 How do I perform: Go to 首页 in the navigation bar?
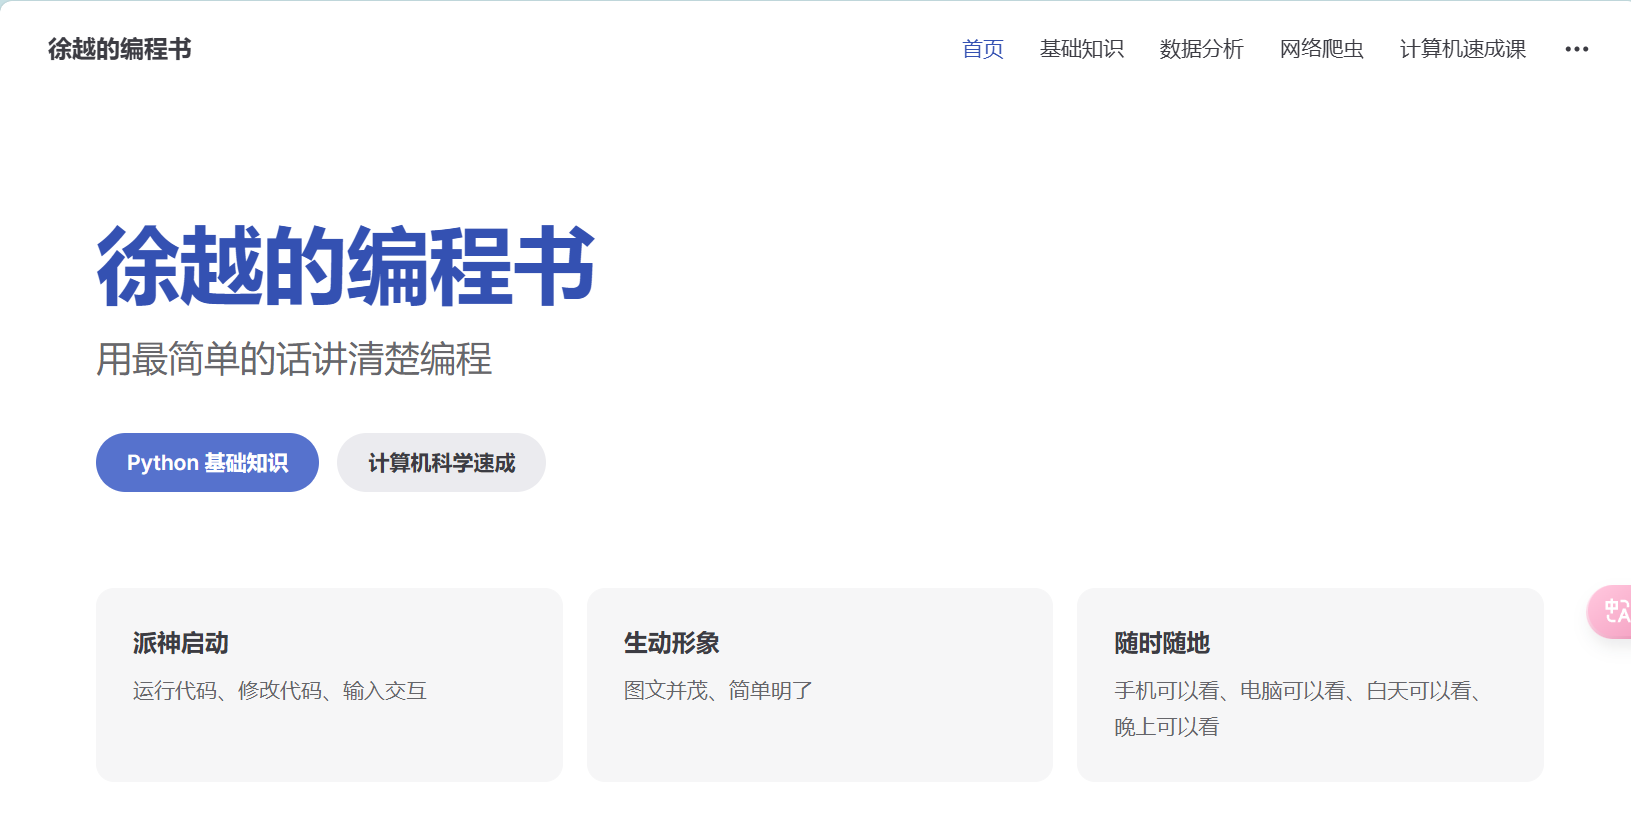point(982,49)
